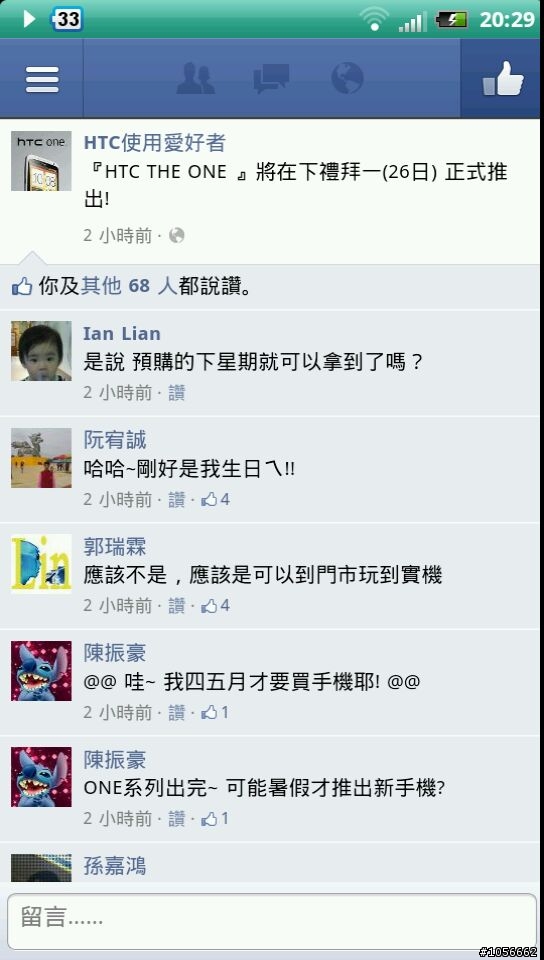View the other 68 people who liked

pyautogui.click(x=129, y=286)
